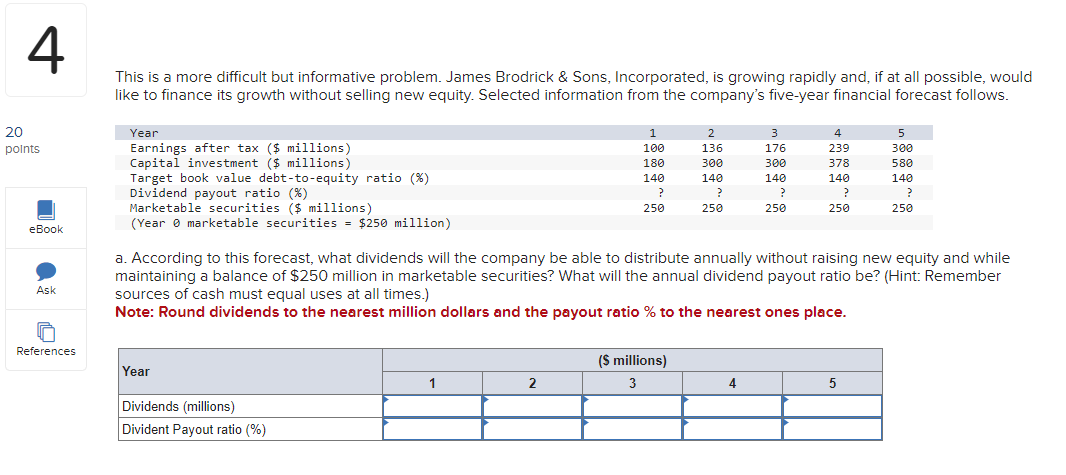Click Year 1 capital investment value 180

(x=653, y=163)
